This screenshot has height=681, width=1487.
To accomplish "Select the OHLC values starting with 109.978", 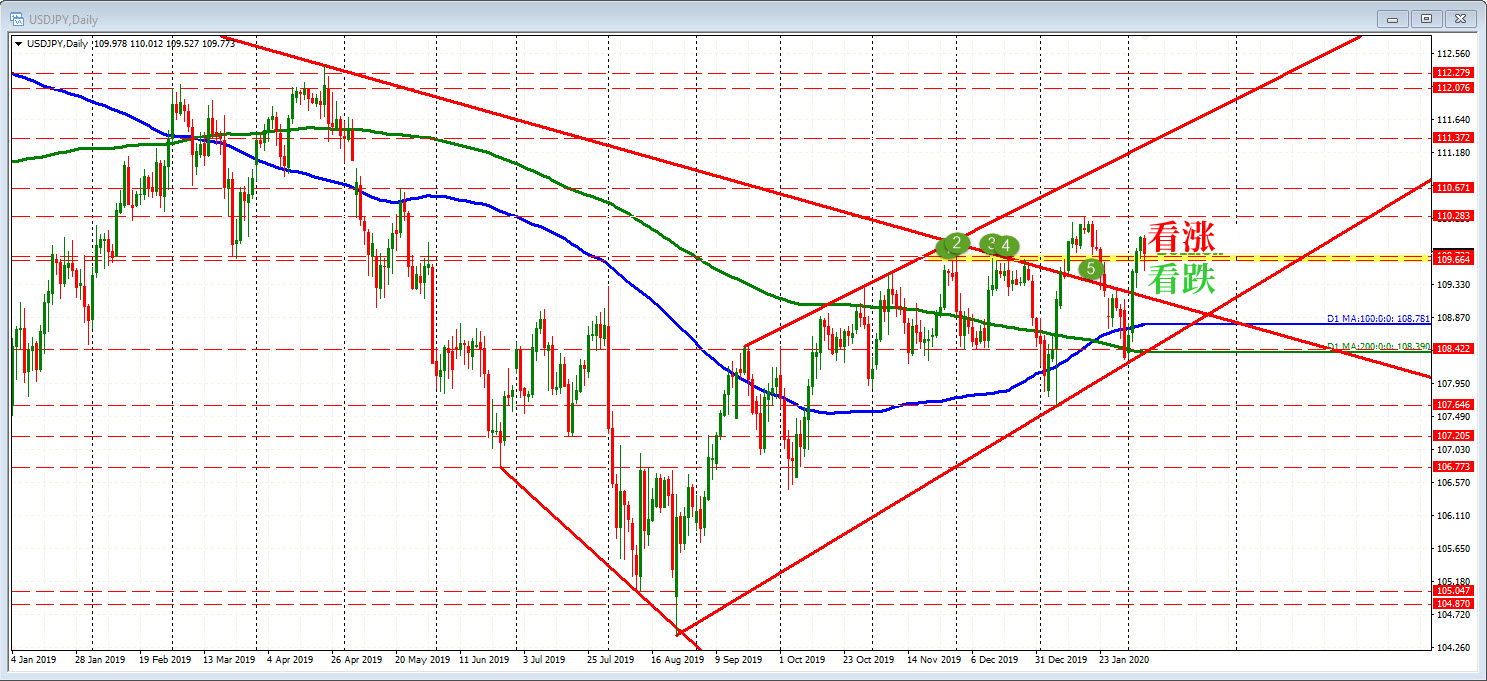I will pos(165,43).
